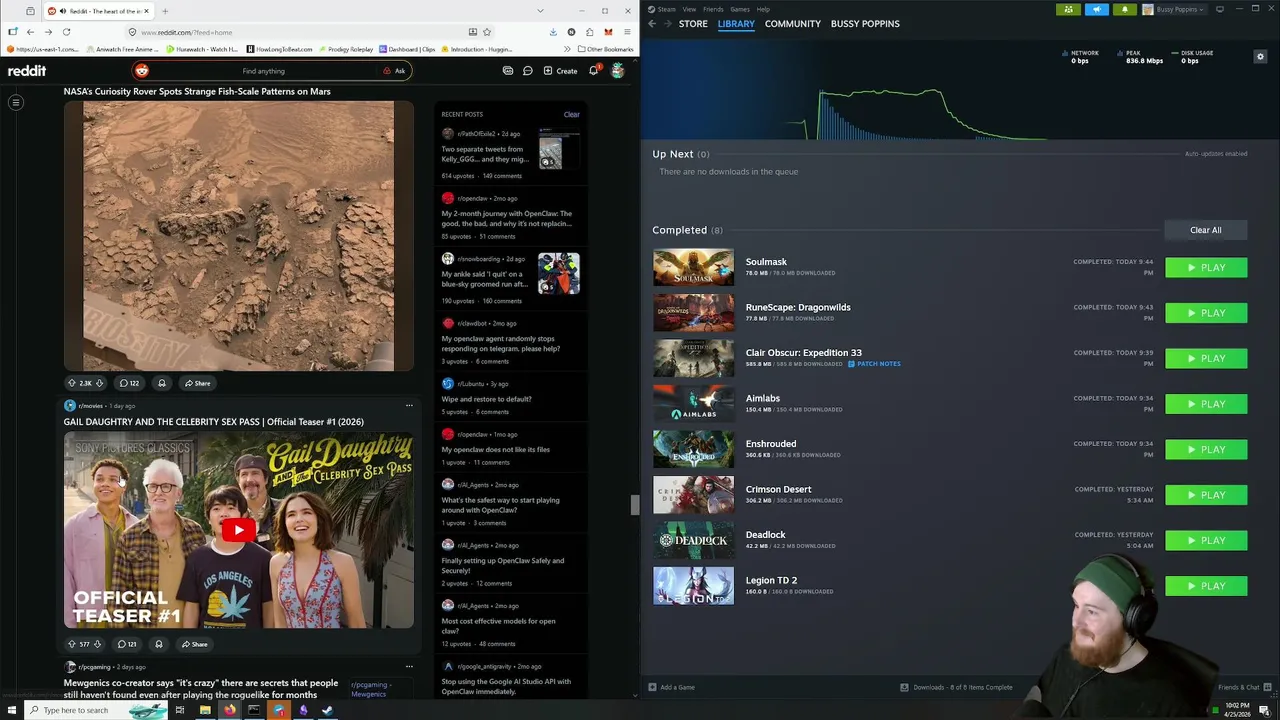Click Reddit page scrollbar thumb

[x=634, y=505]
